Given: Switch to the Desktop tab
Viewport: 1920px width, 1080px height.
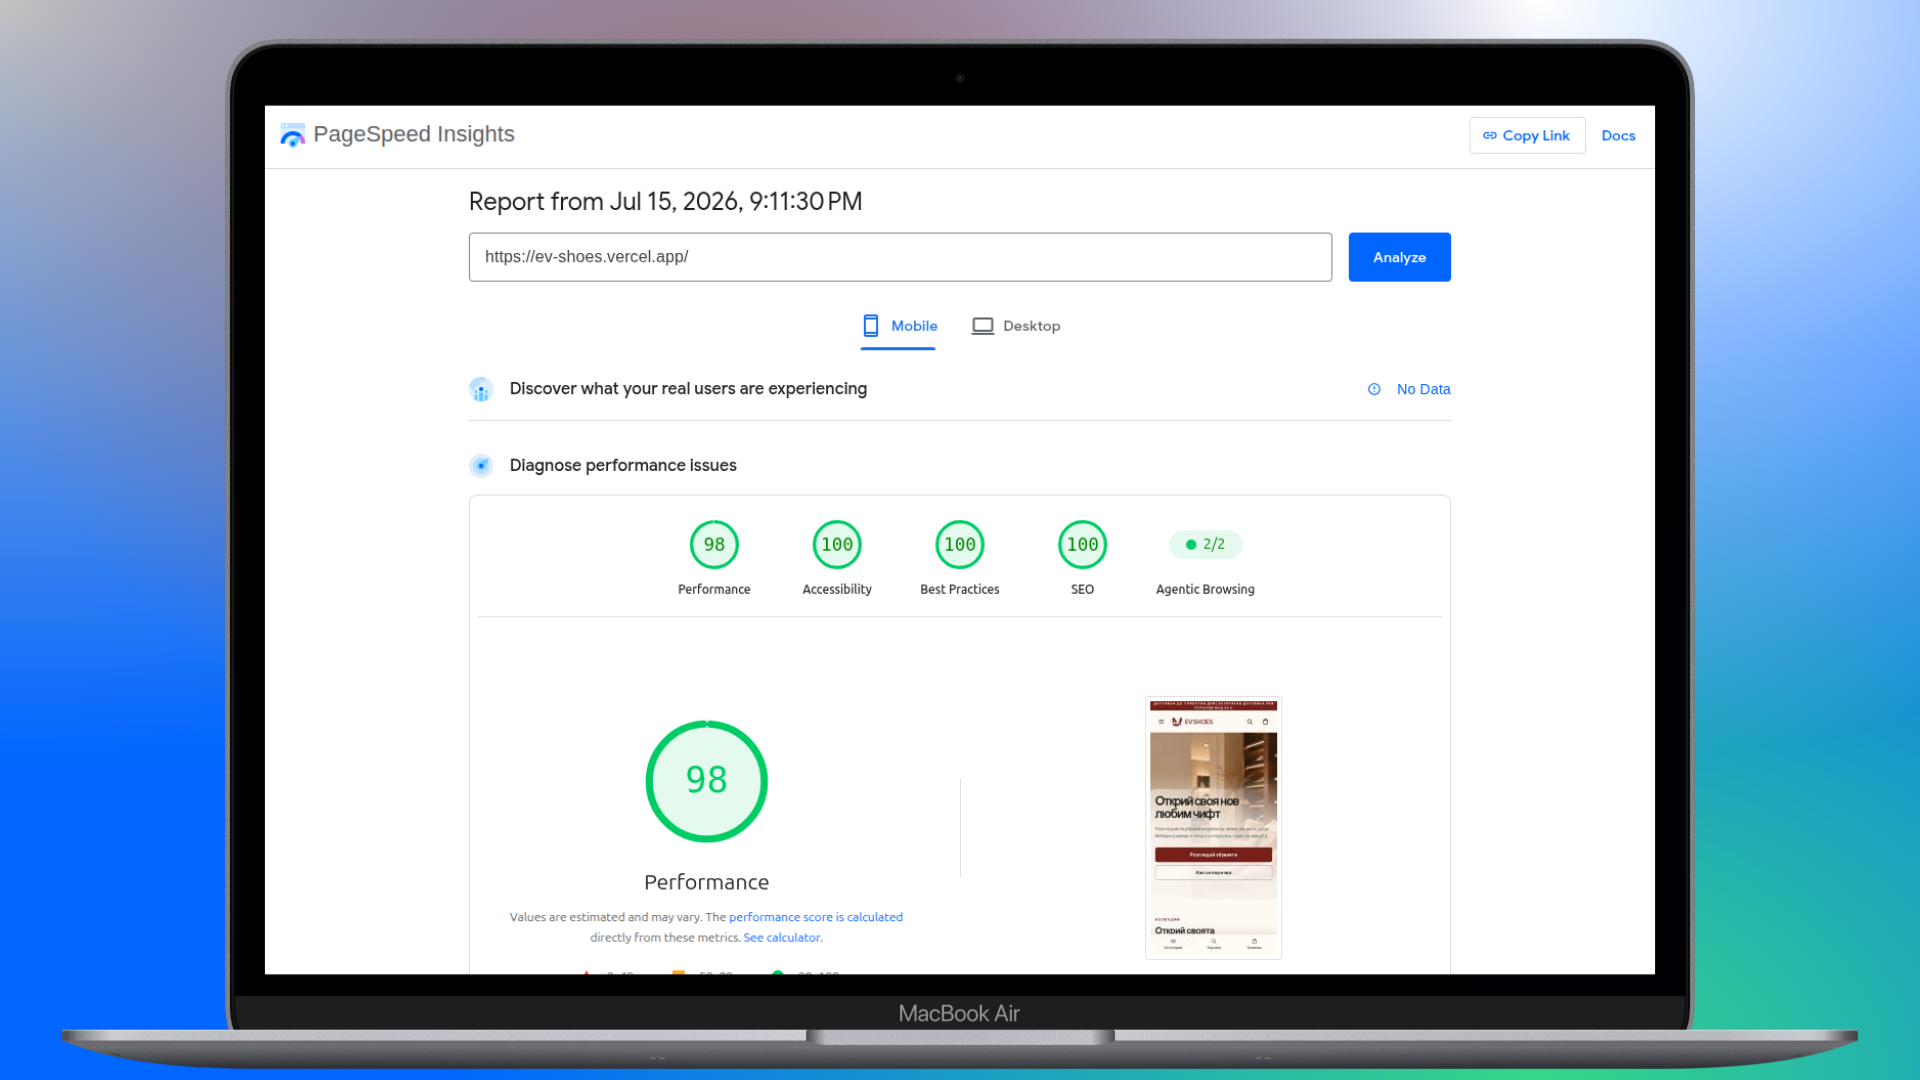Looking at the screenshot, I should point(1016,326).
